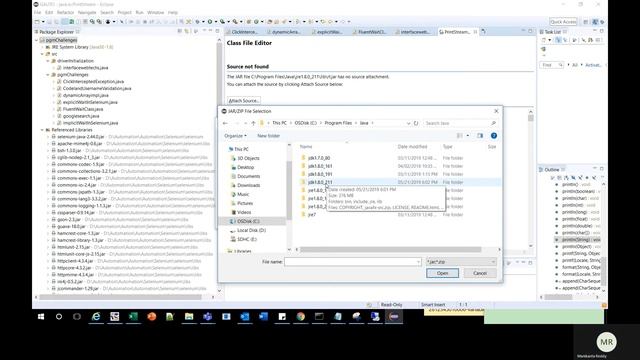Viewport: 640px width, 360px height.
Task: Click OSDisk (C:) in breadcrumb path
Action: (x=306, y=123)
